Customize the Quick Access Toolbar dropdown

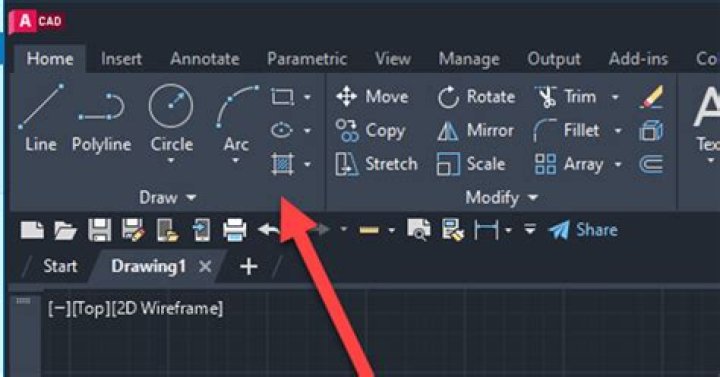(x=530, y=229)
